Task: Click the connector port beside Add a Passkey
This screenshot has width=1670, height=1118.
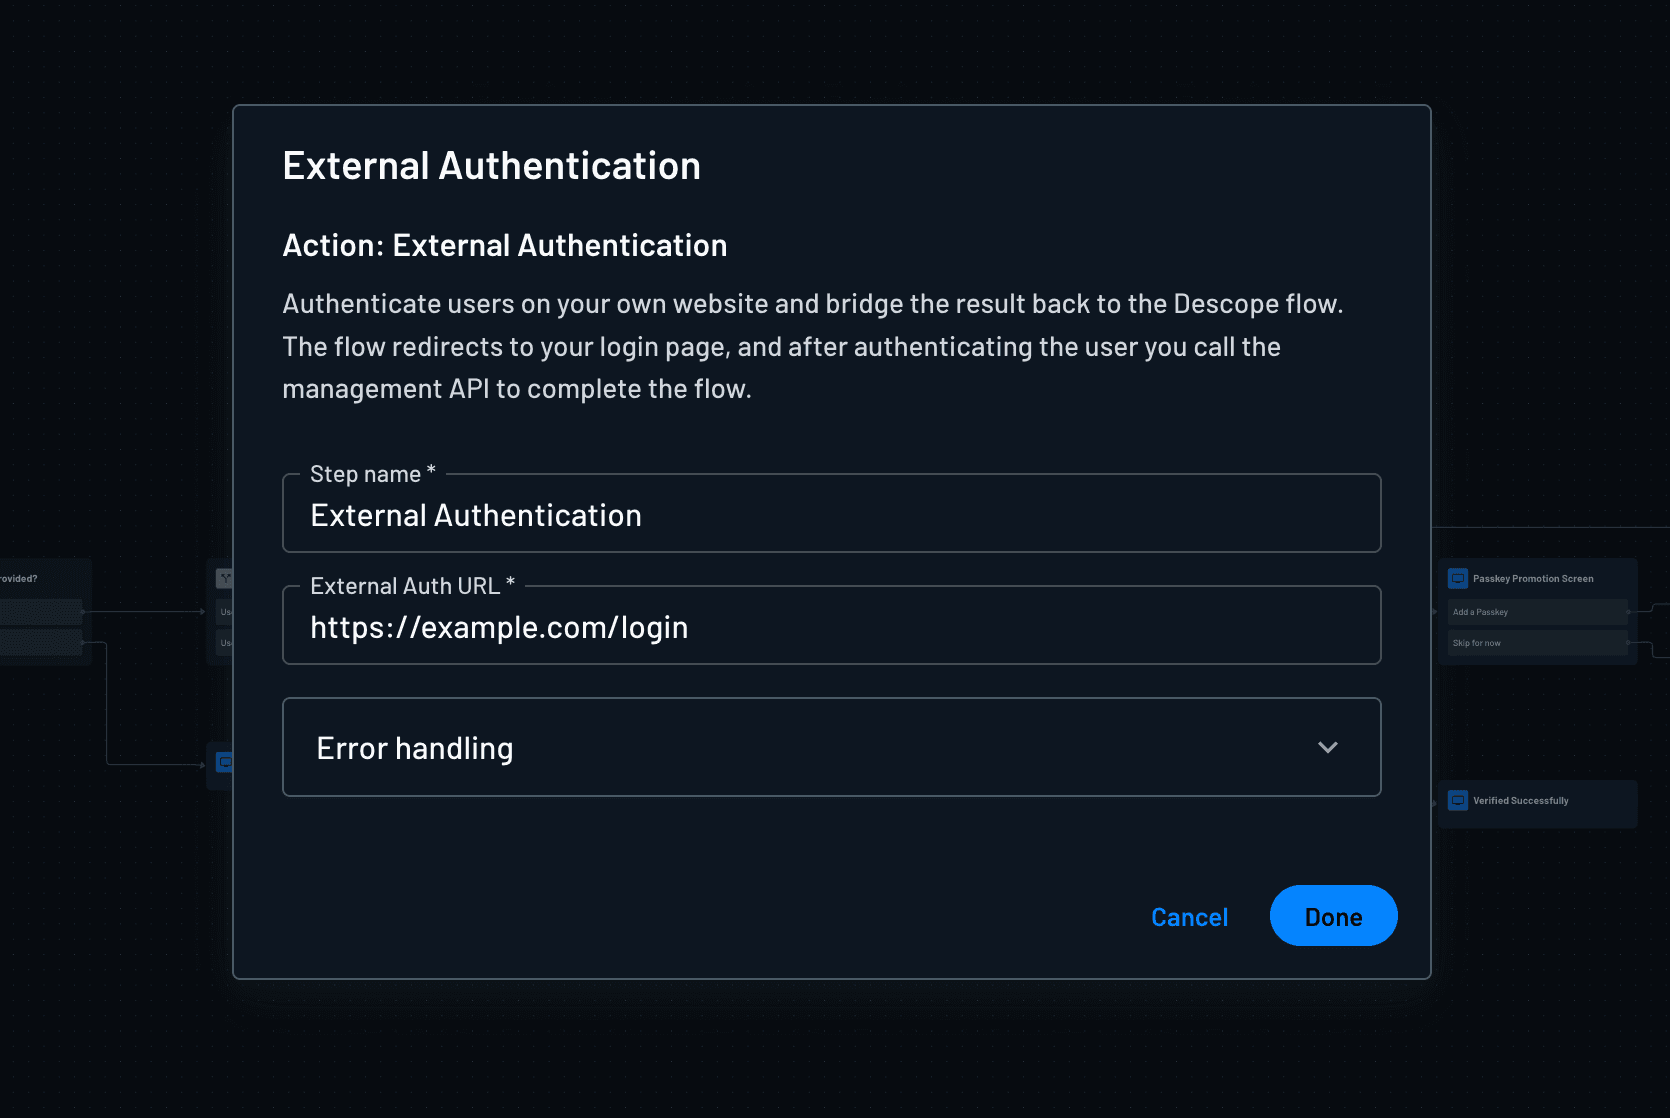Action: point(1629,611)
